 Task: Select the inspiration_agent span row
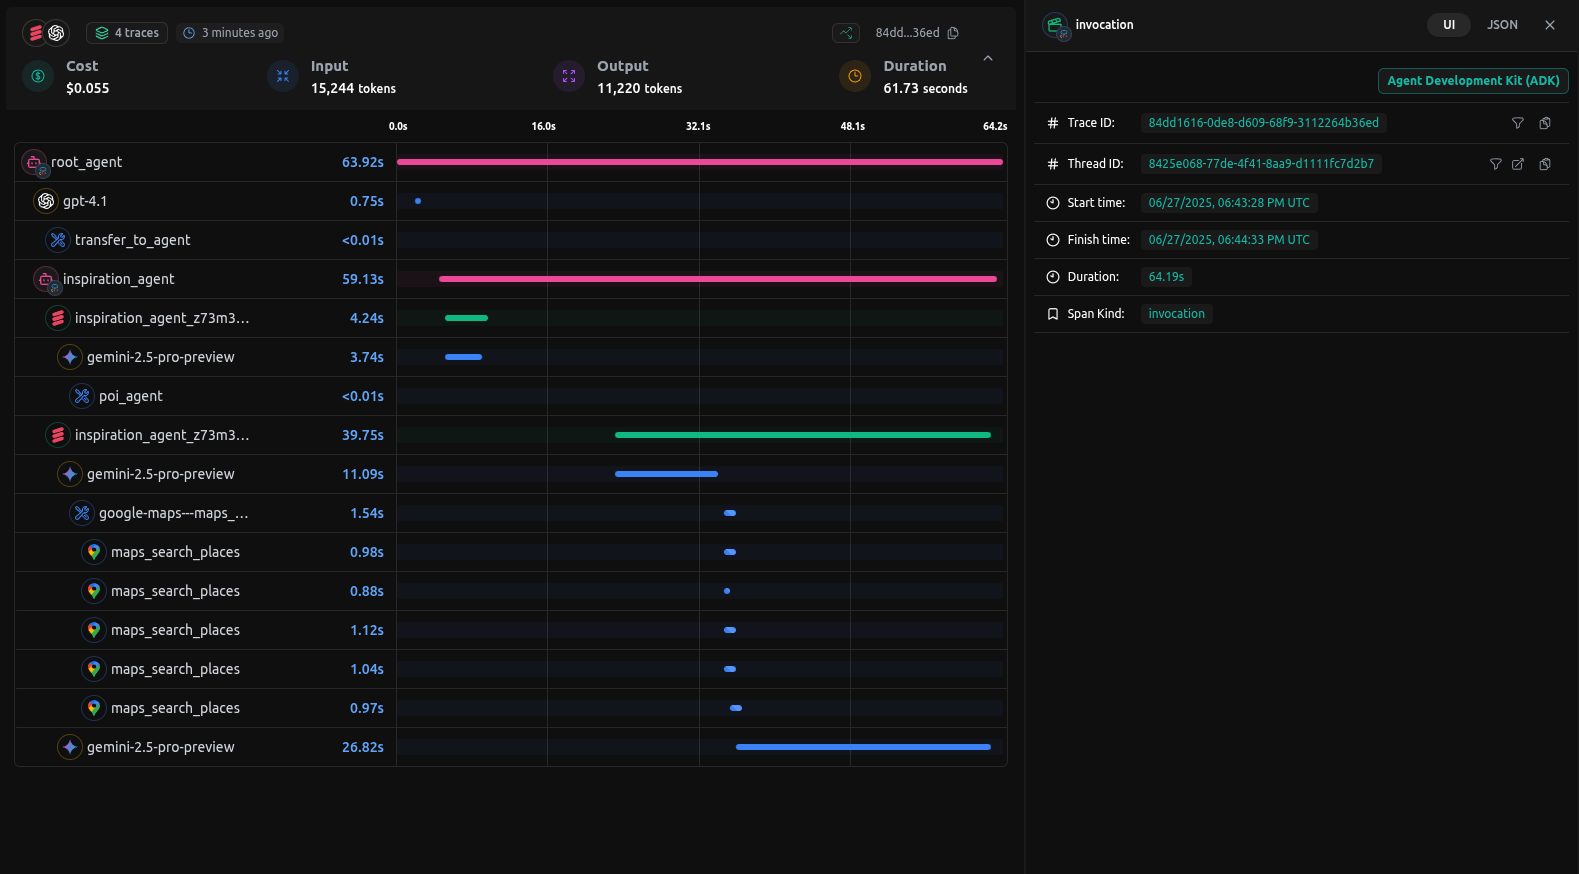tap(118, 279)
